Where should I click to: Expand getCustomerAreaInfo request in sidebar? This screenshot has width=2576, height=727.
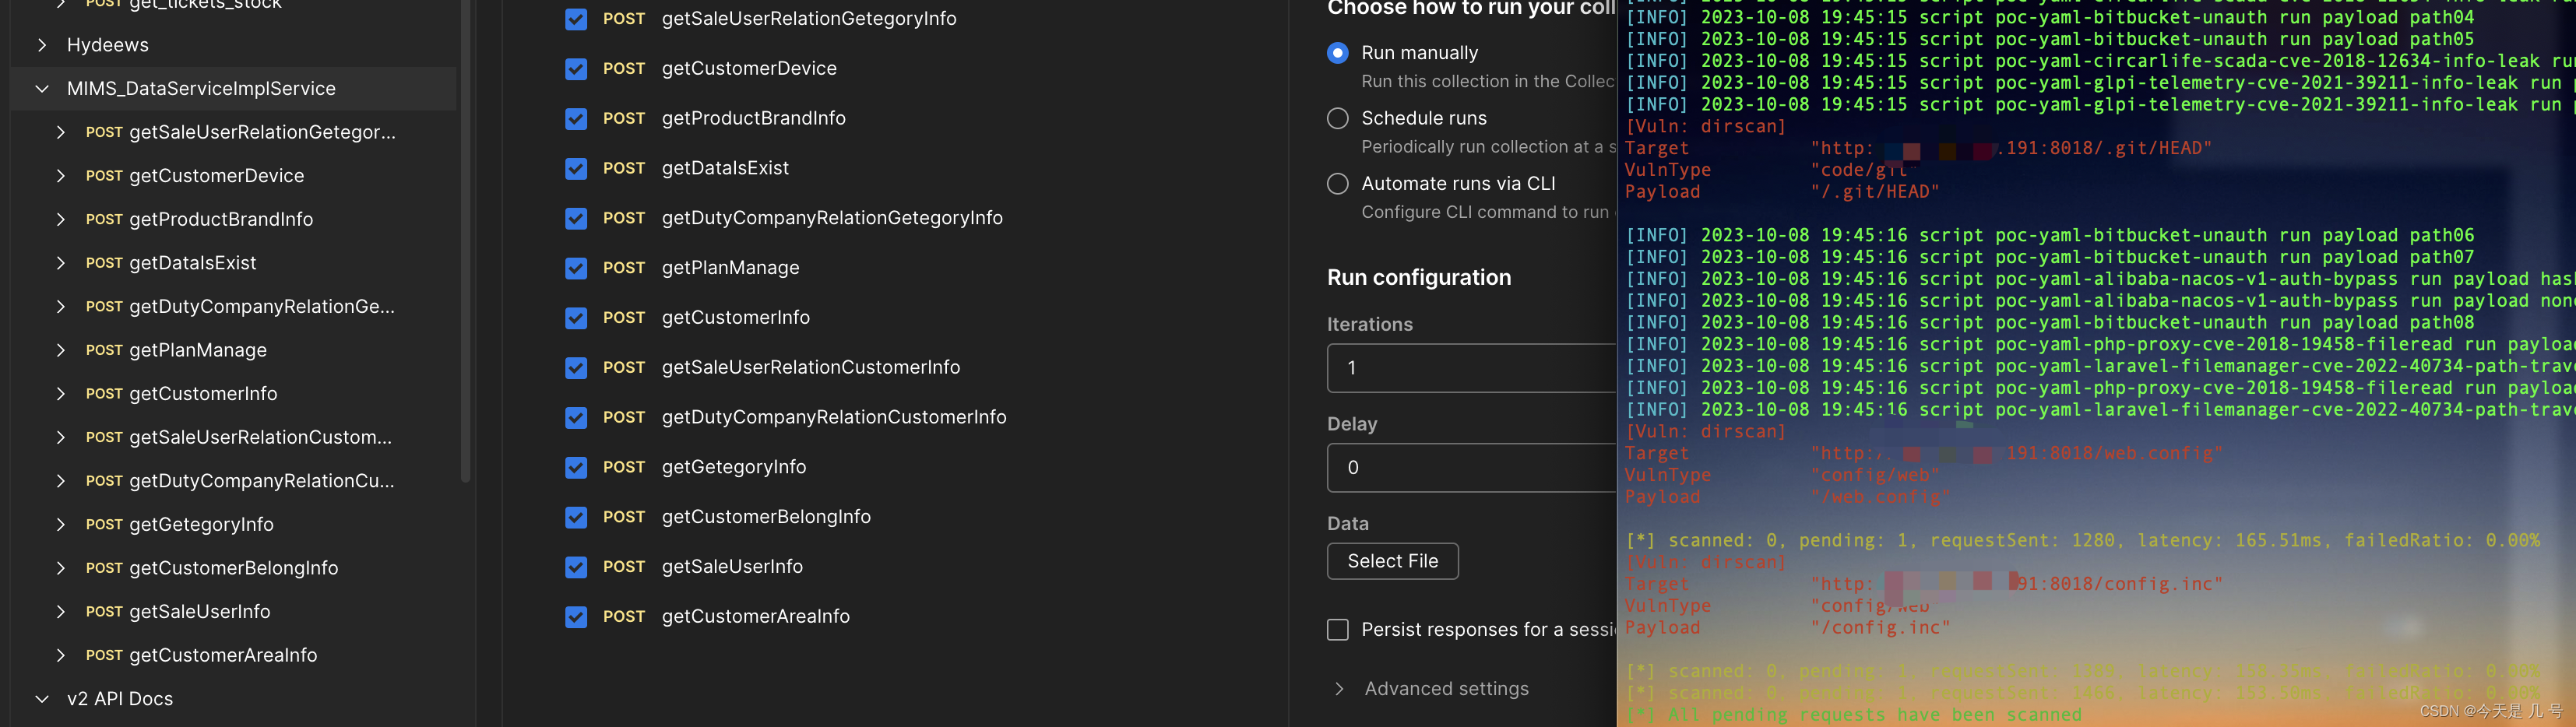click(61, 655)
